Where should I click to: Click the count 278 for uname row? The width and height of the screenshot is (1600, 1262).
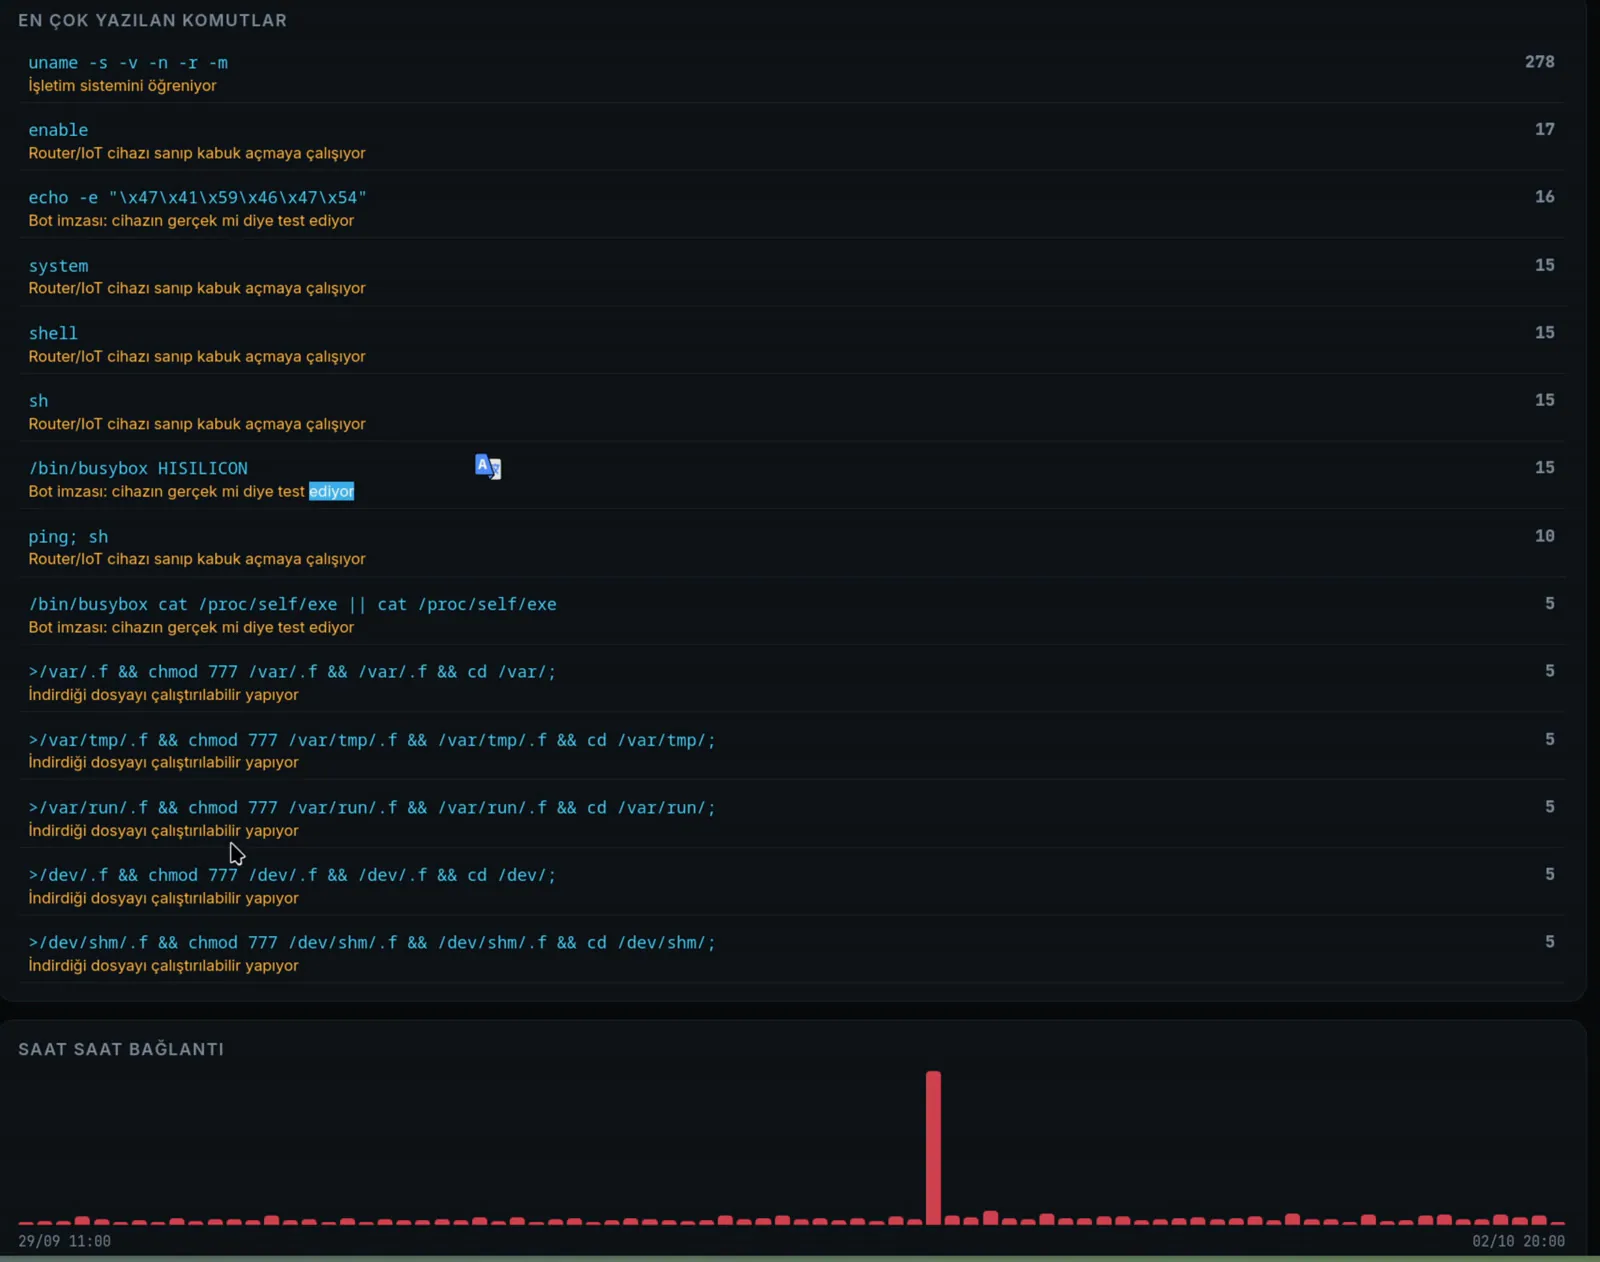[x=1539, y=62]
